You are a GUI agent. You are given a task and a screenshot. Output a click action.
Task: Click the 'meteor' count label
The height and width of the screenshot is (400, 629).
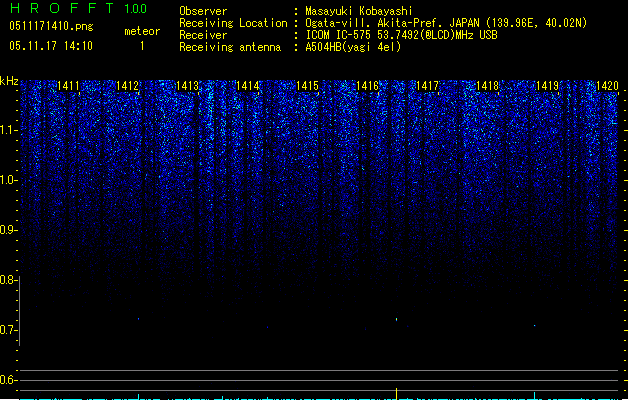pyautogui.click(x=142, y=31)
